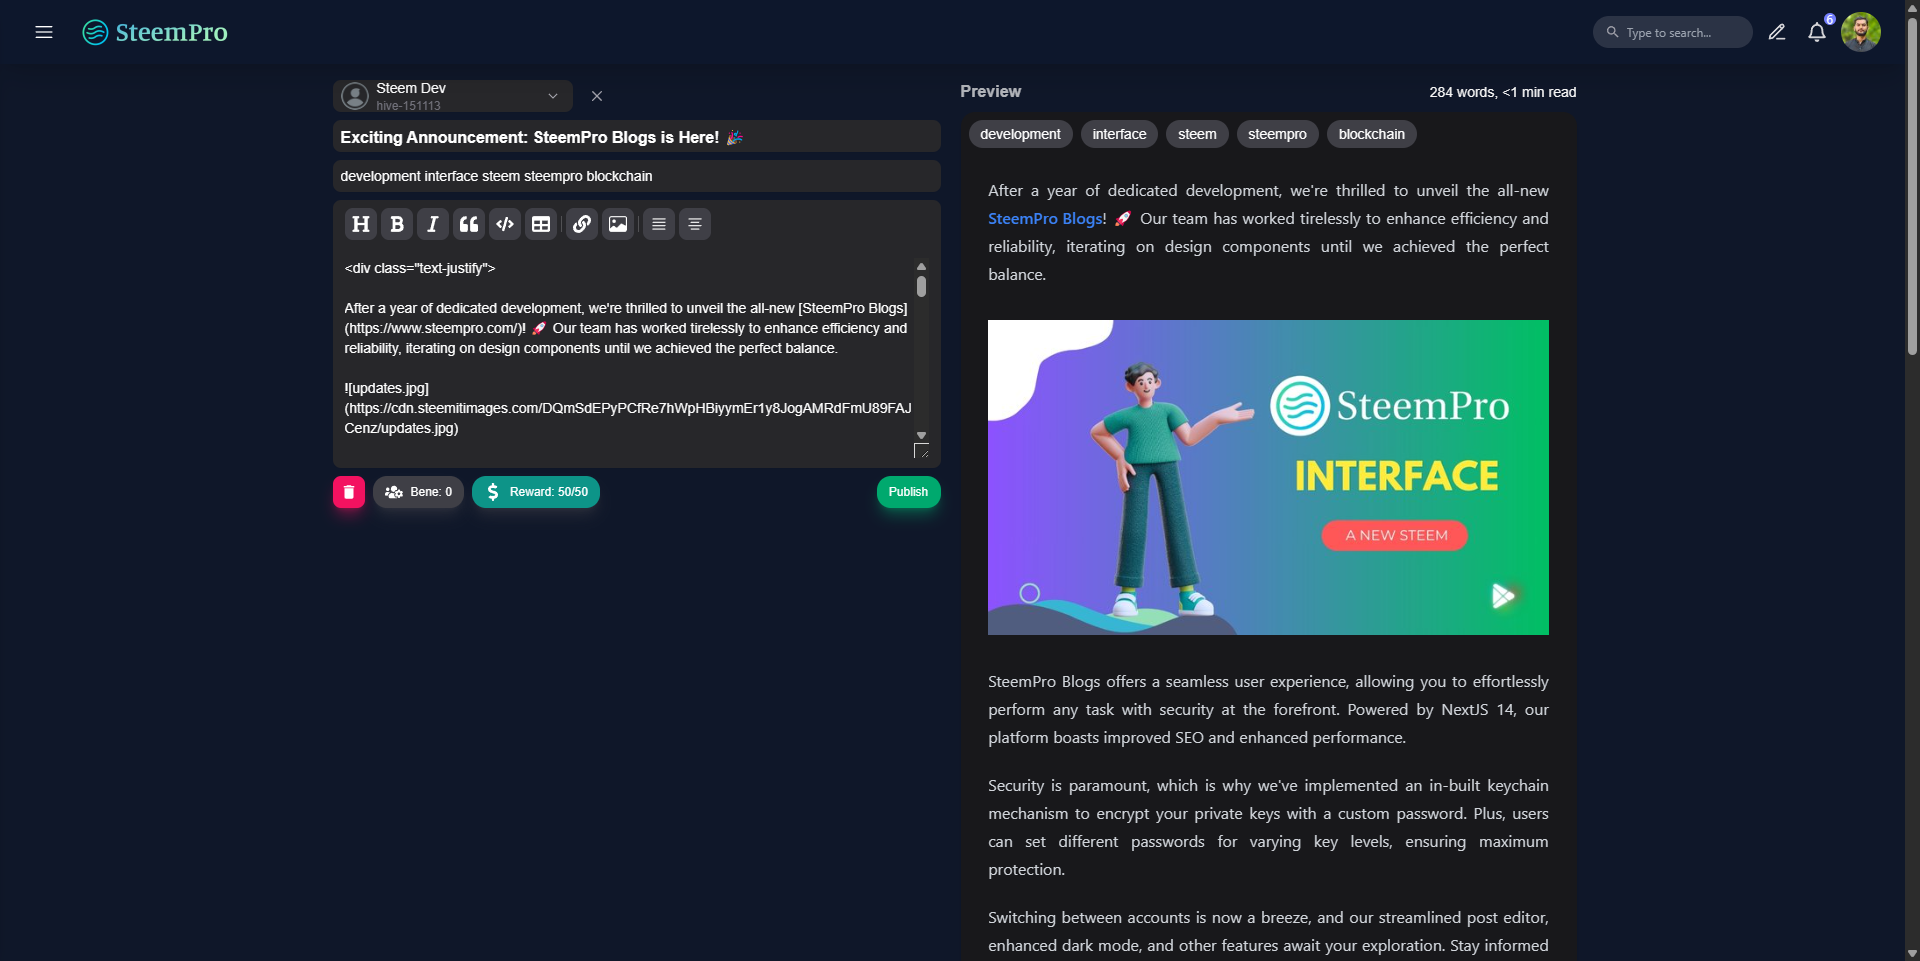Click the development tag chip
The height and width of the screenshot is (961, 1920).
pyautogui.click(x=1021, y=134)
